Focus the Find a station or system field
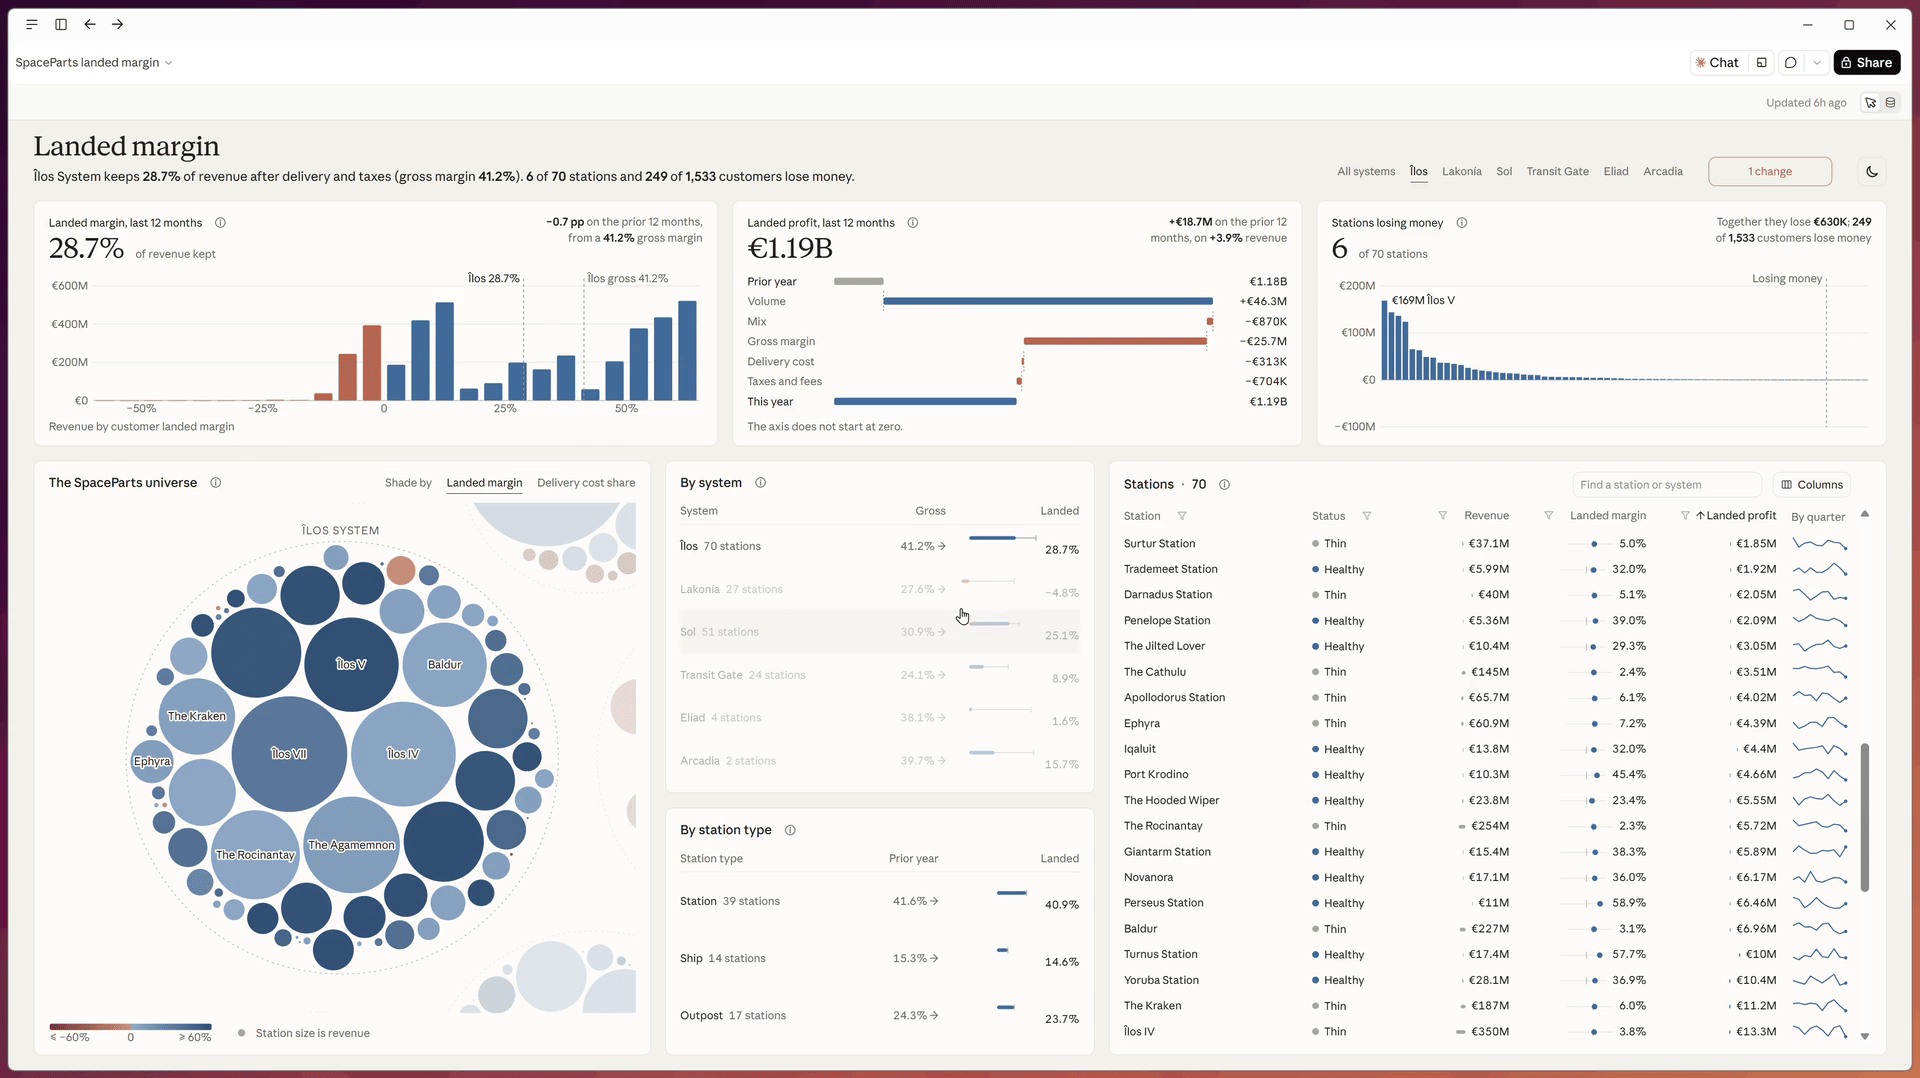The width and height of the screenshot is (1920, 1078). point(1667,485)
